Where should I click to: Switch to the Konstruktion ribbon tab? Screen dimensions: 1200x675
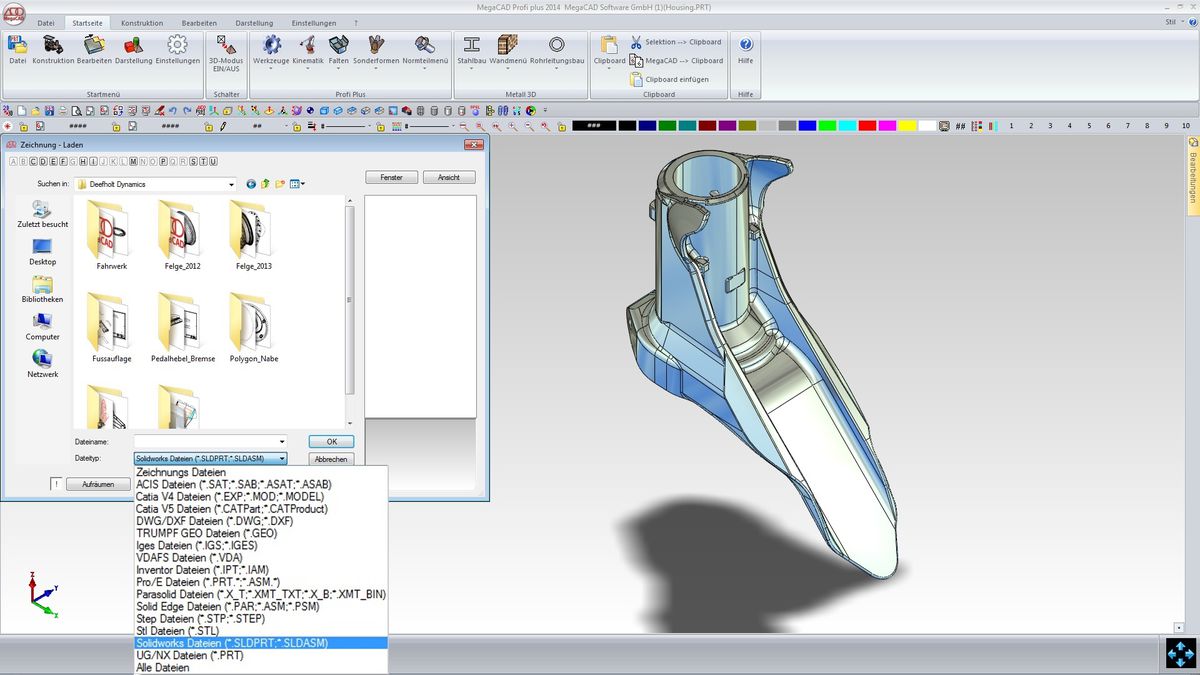(x=142, y=22)
